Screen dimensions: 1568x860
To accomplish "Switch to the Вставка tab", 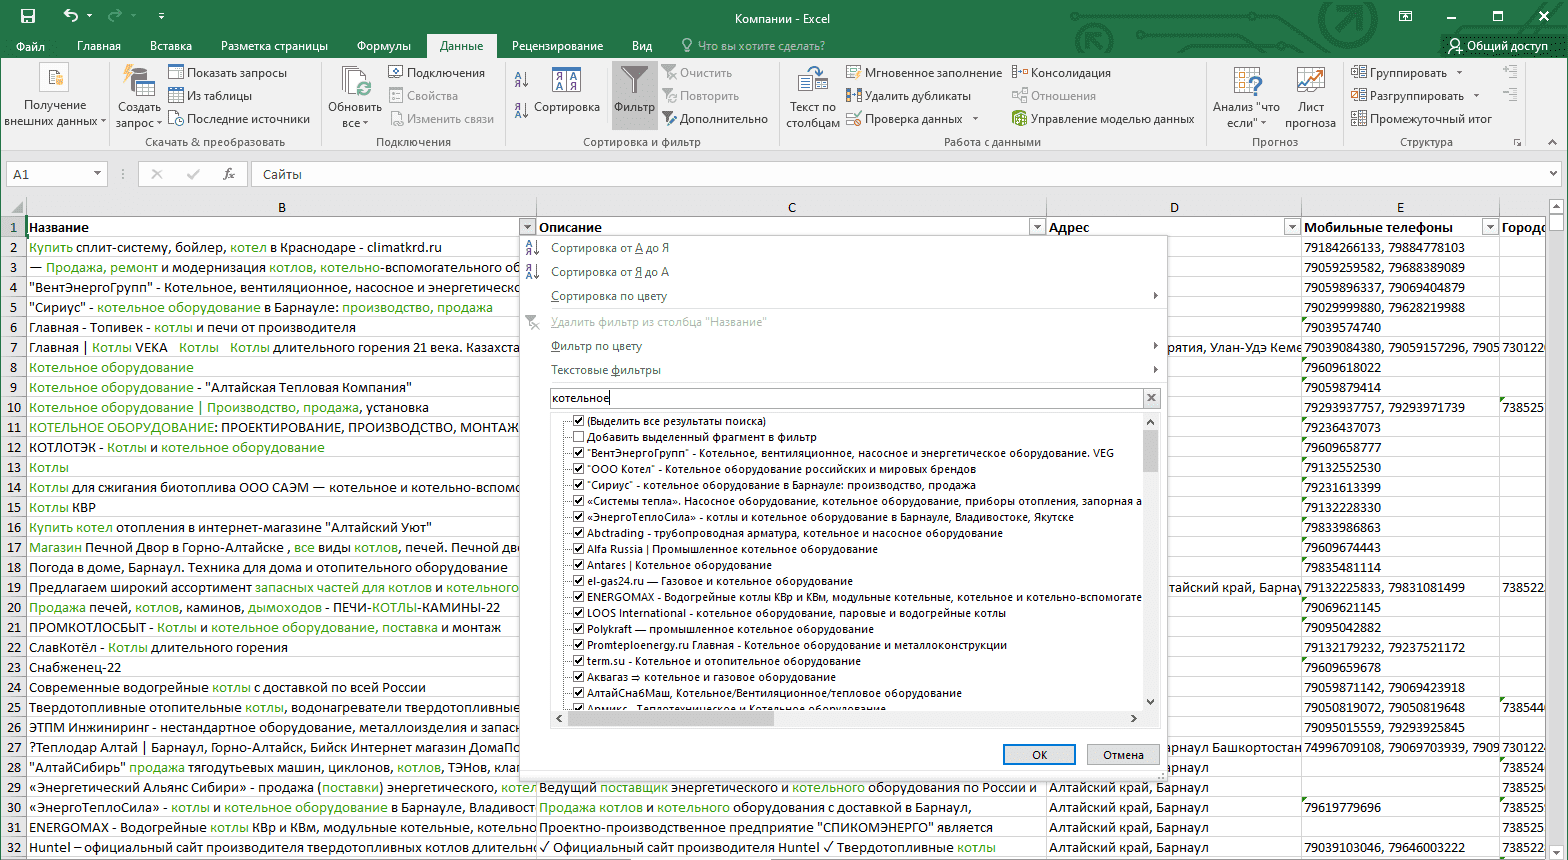I will pos(171,46).
